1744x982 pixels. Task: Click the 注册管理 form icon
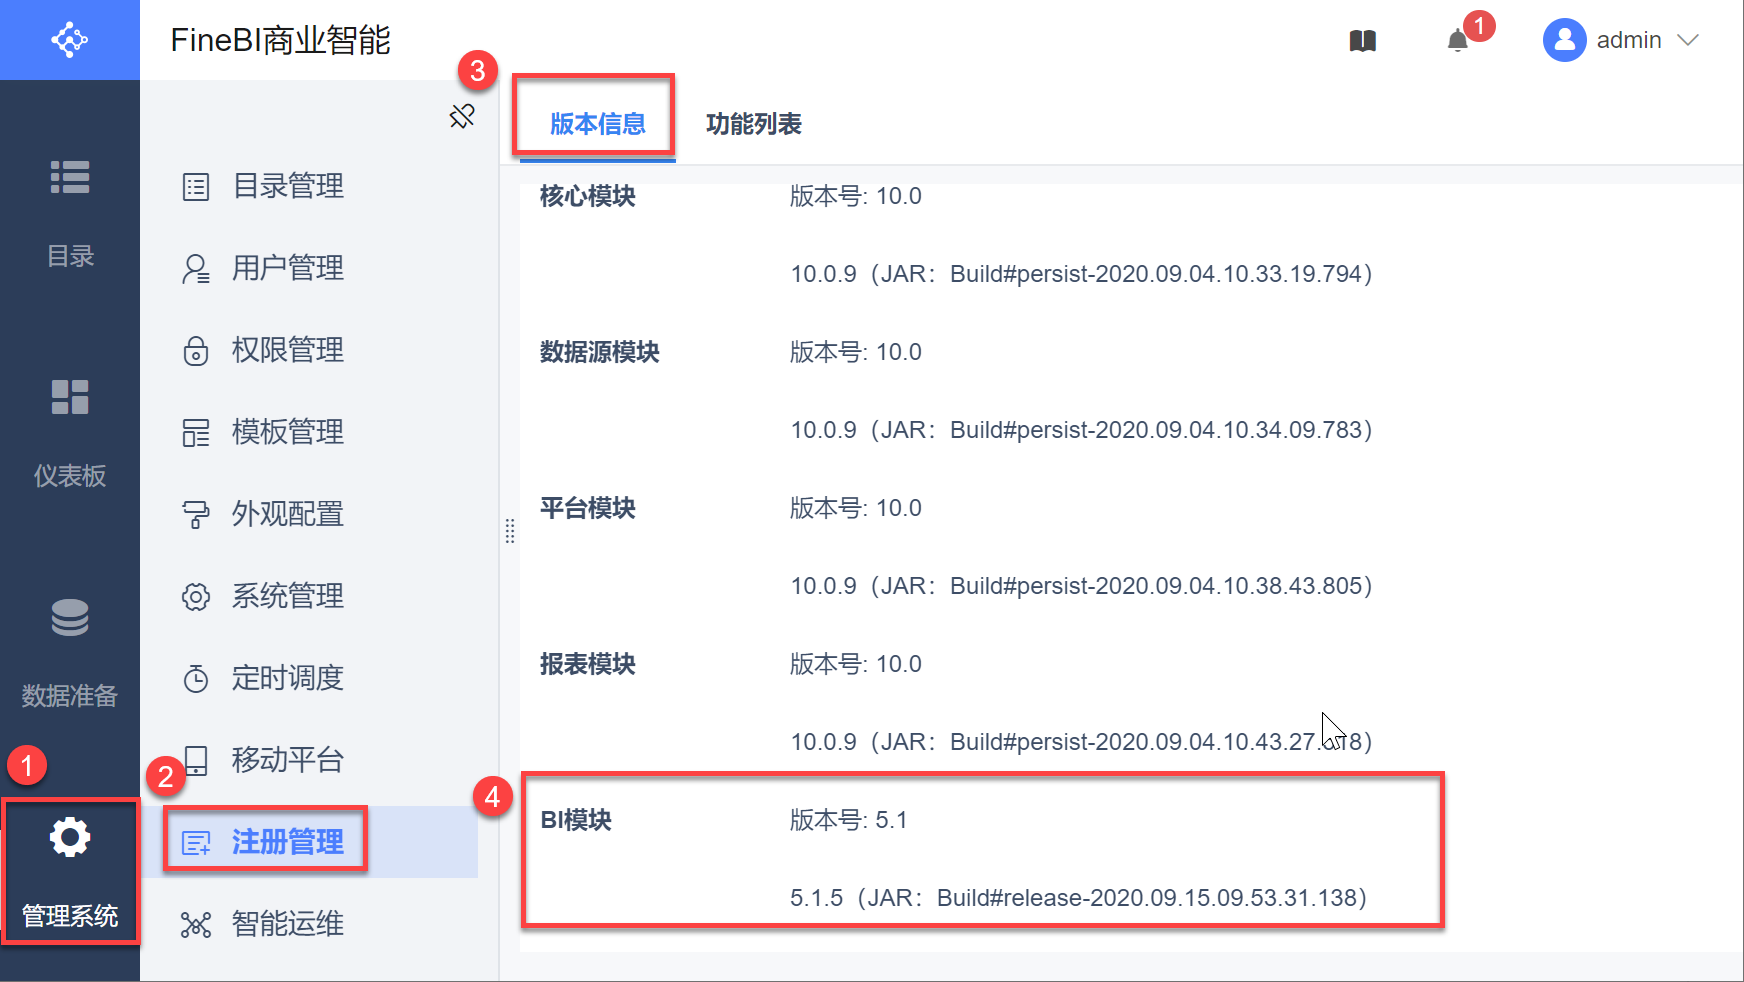click(196, 843)
